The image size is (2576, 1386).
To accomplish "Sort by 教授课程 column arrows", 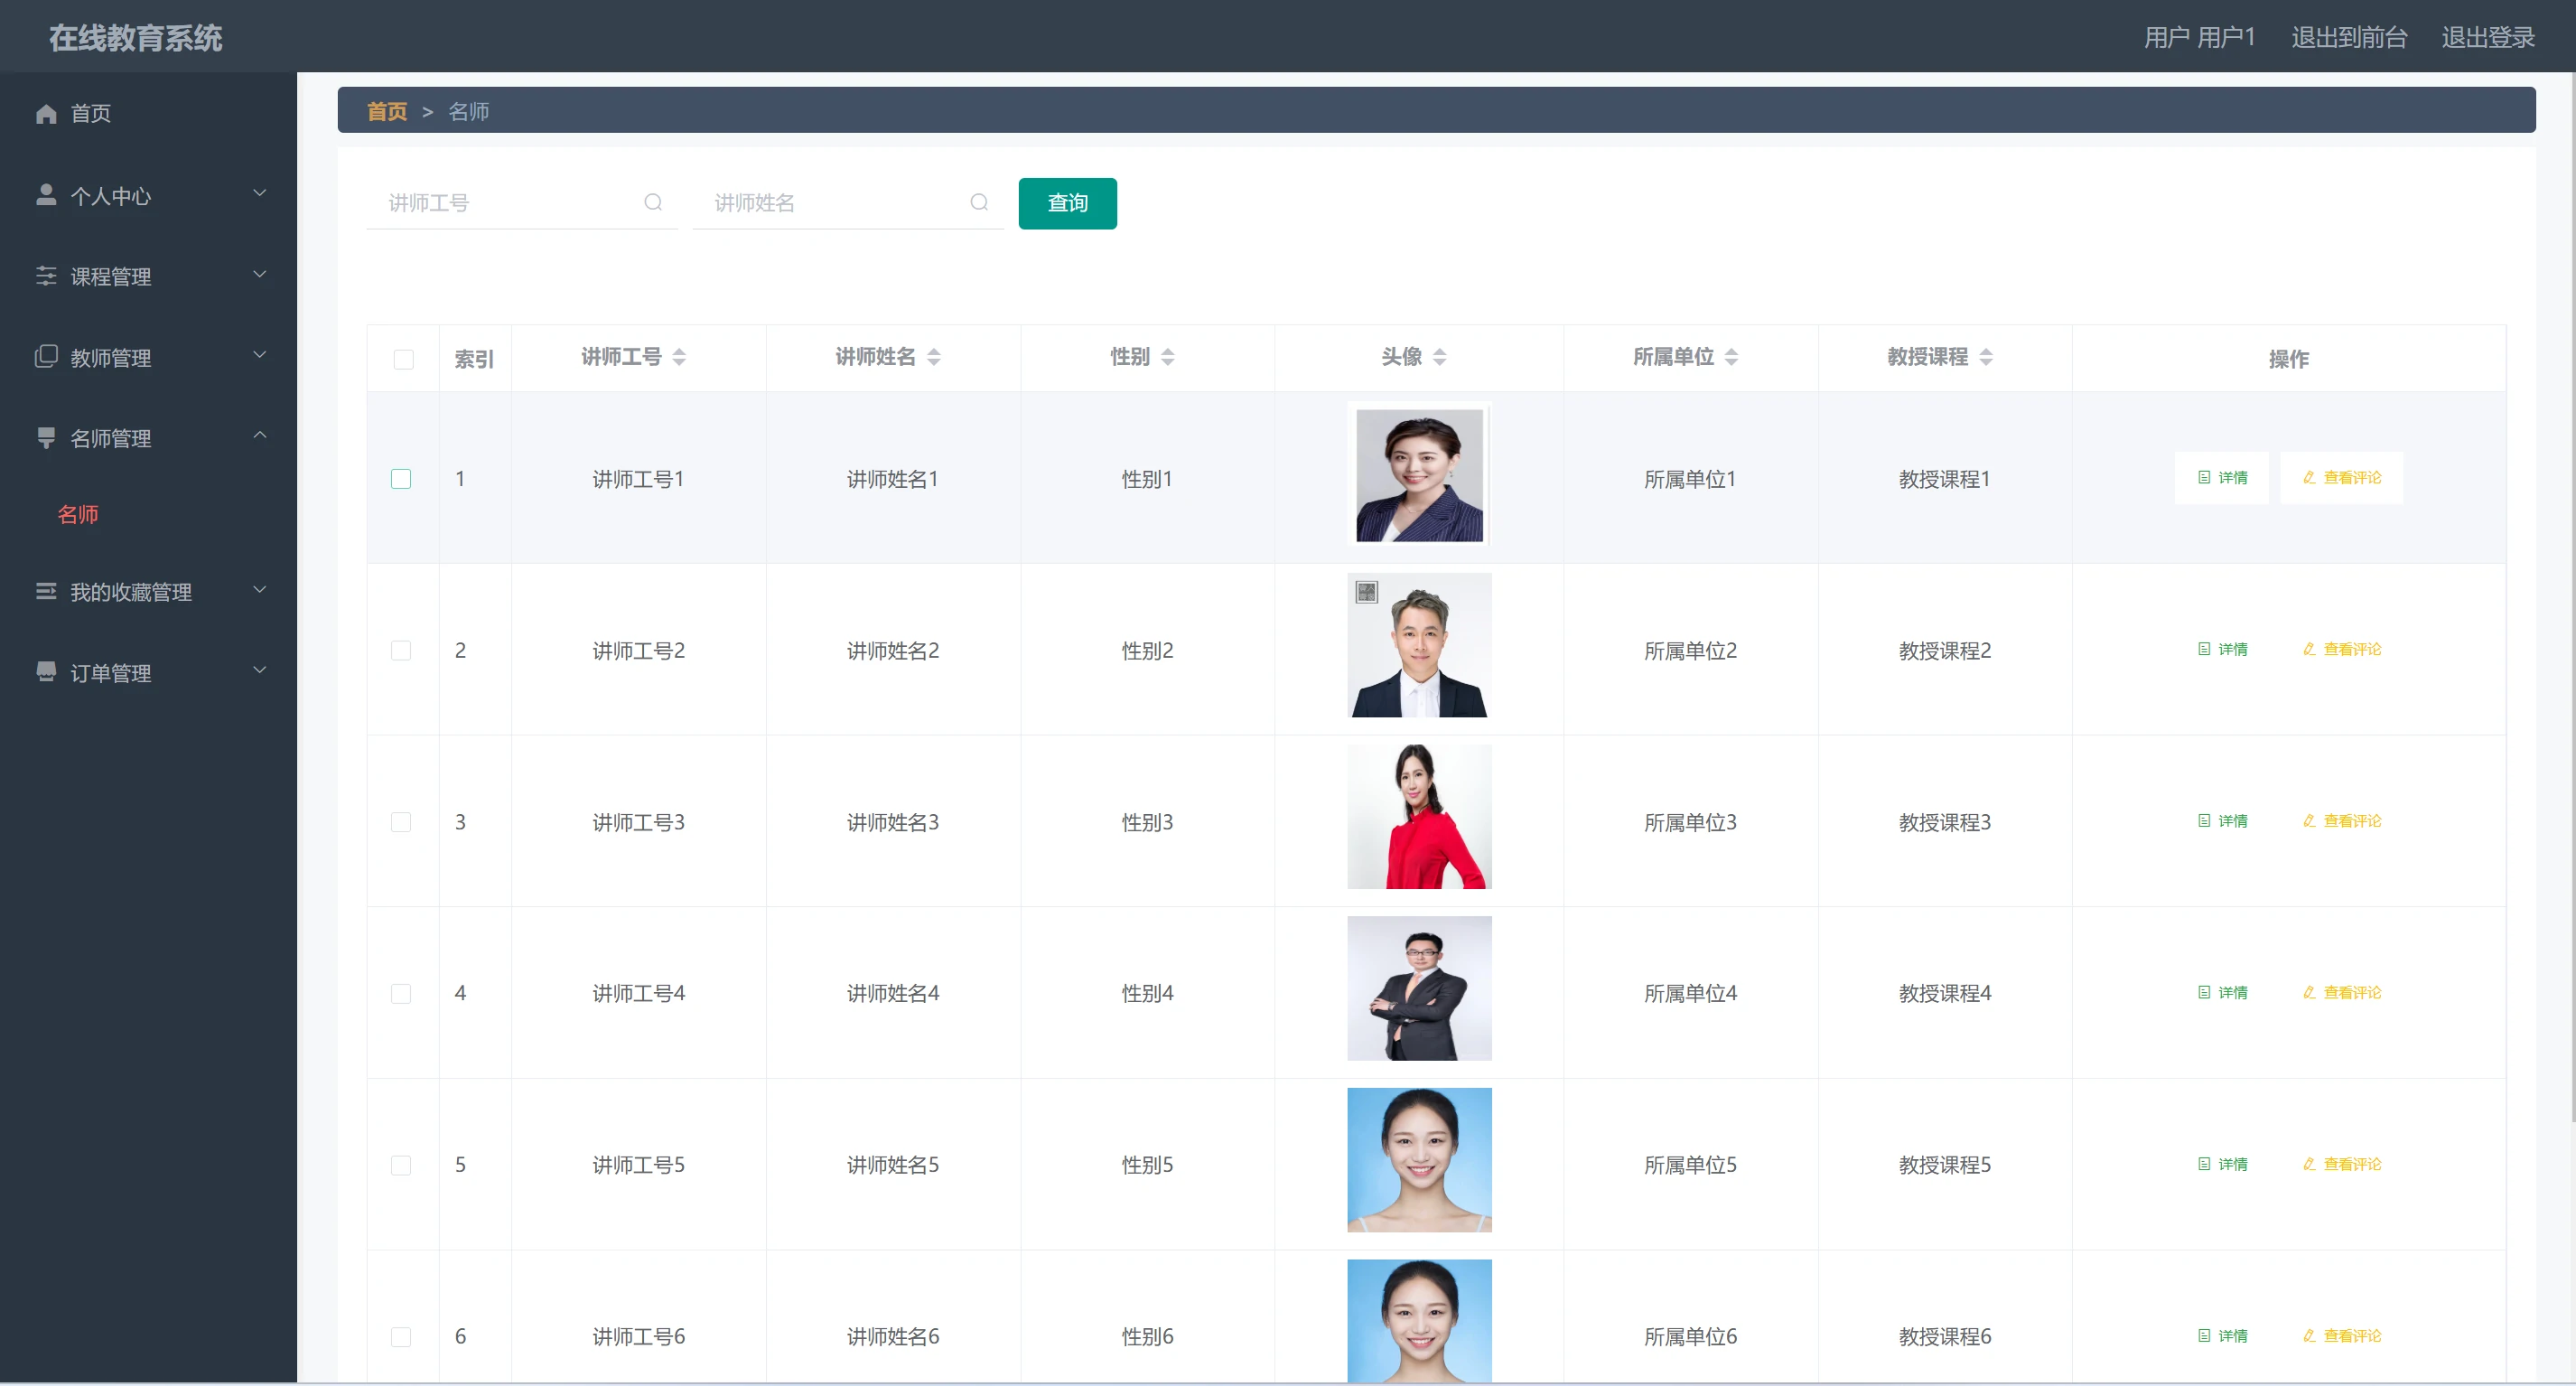I will [1986, 357].
